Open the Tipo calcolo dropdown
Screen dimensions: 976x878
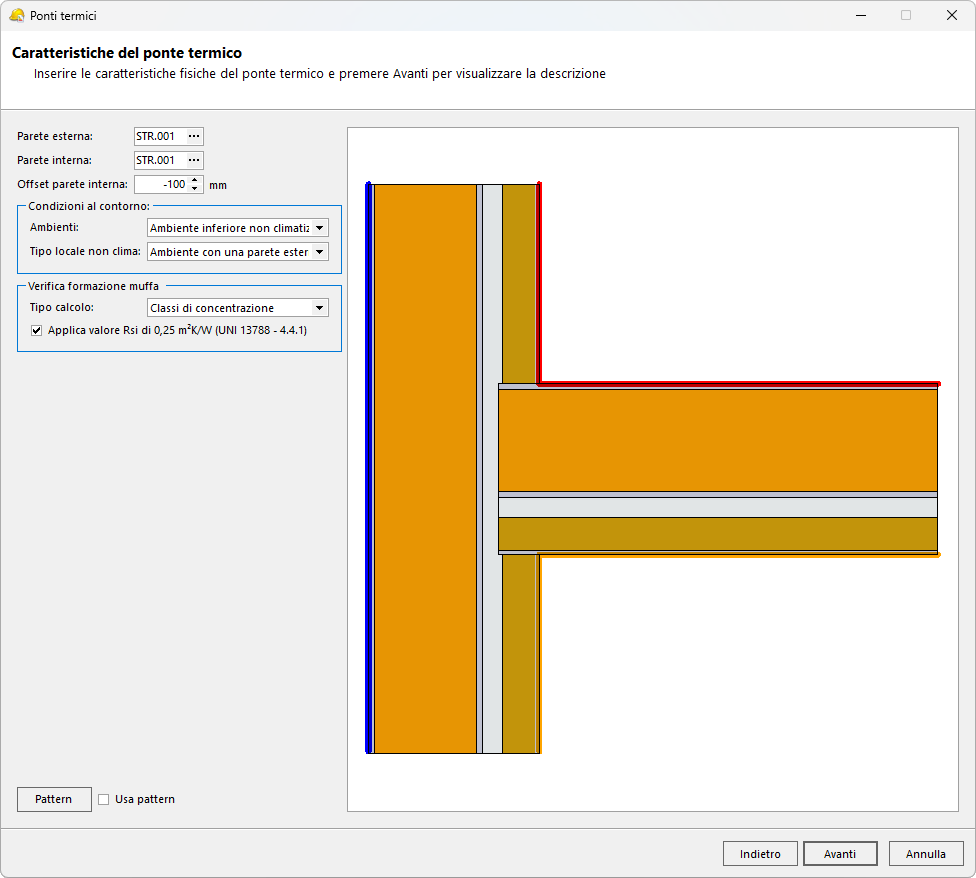319,308
